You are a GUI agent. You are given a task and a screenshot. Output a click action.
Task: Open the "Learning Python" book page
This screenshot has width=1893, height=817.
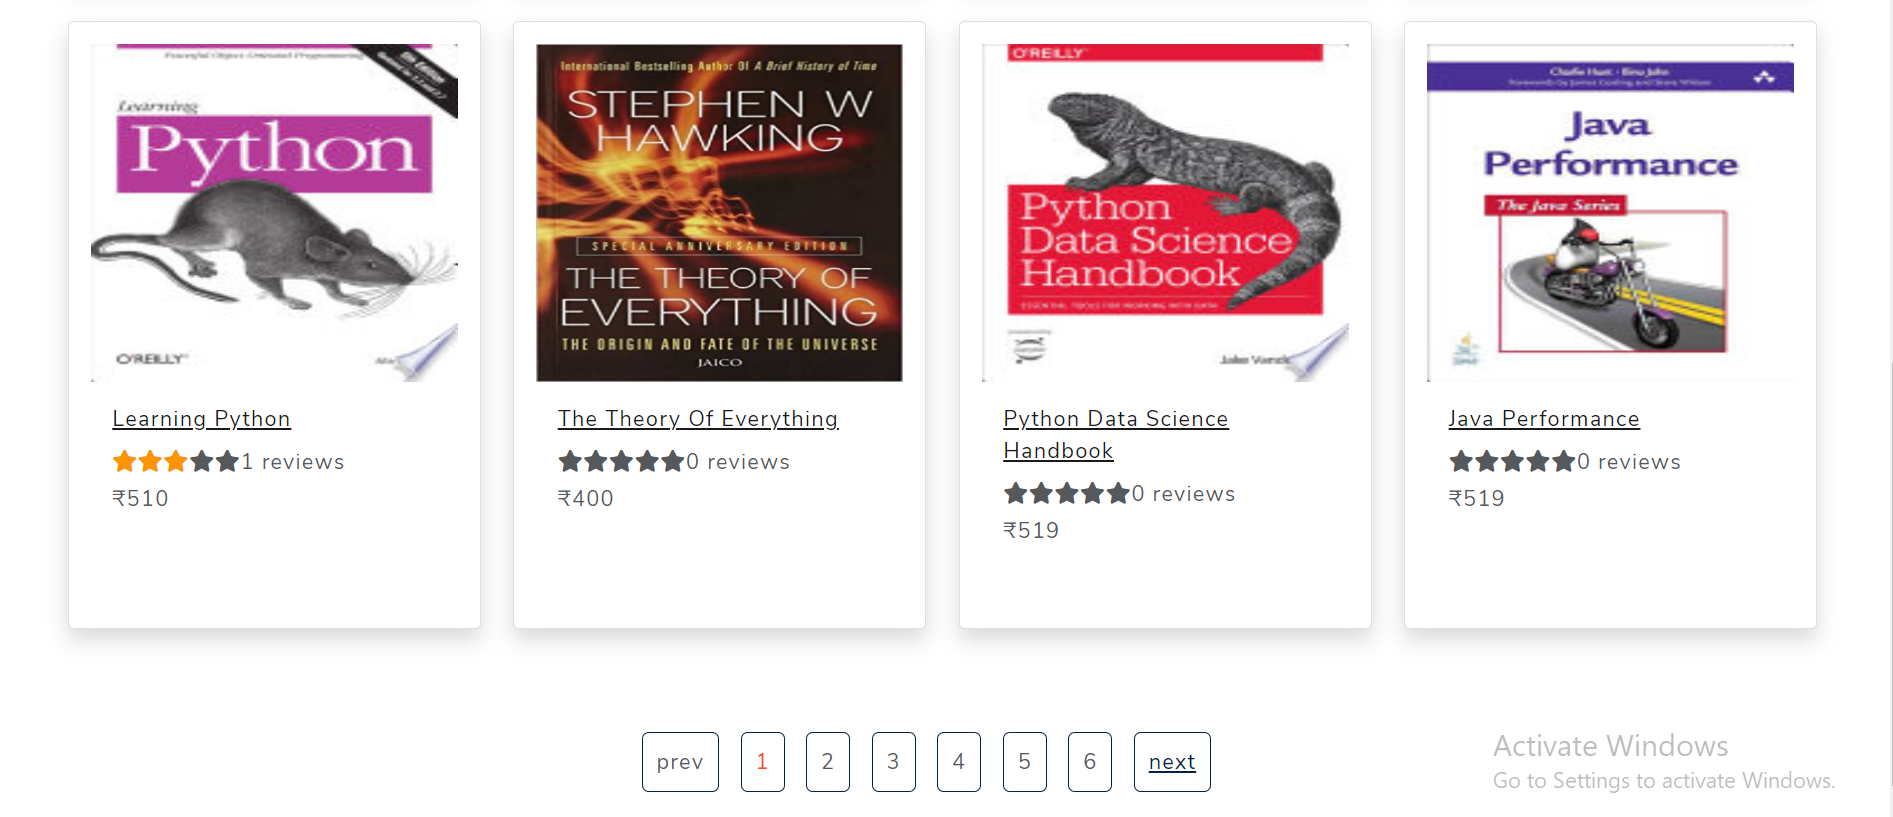200,418
